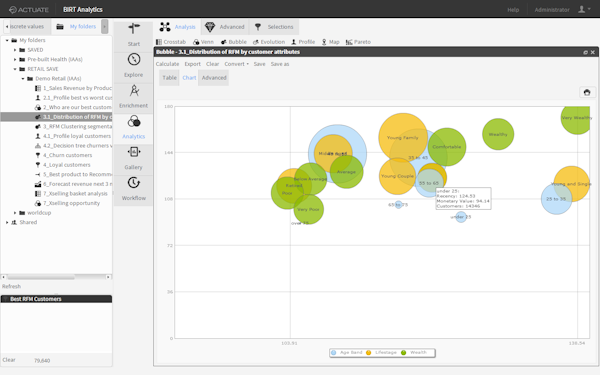Image resolution: width=600 pixels, height=375 pixels.
Task: Select the Bubble analysis tool
Action: [x=233, y=42]
